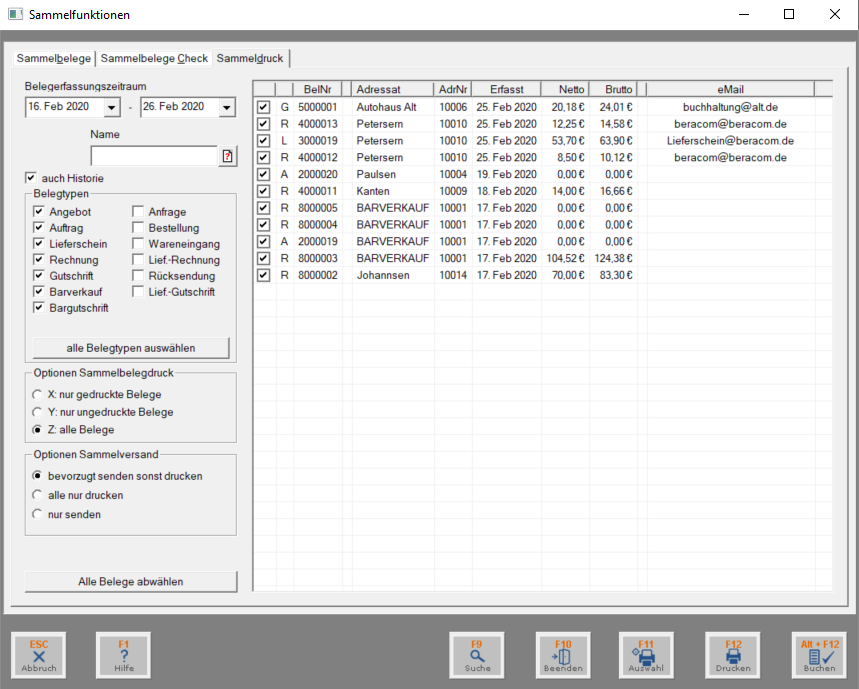Select the Sammeldruck tab

pos(250,58)
